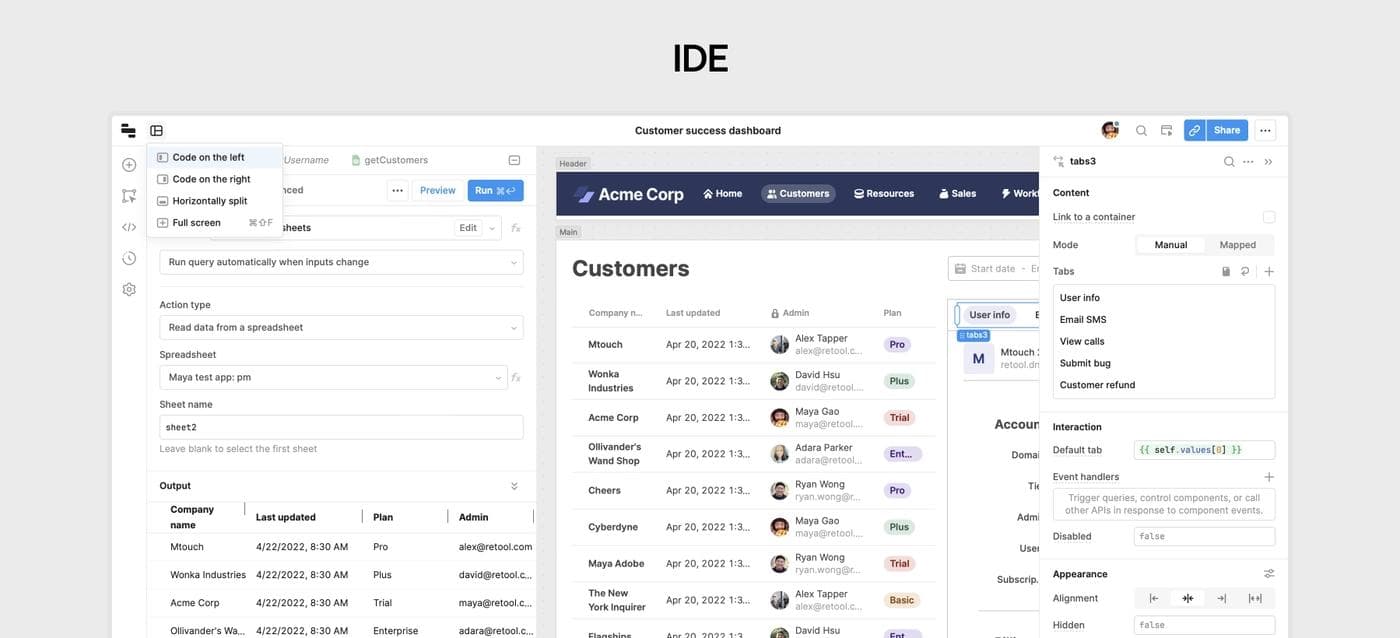Open Appearance section settings sliders icon
Viewport: 1400px width, 638px height.
coord(1269,574)
